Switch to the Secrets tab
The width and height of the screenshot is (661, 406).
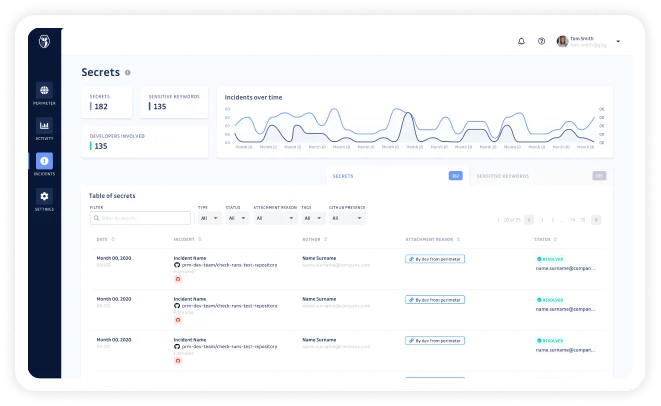[x=398, y=176]
